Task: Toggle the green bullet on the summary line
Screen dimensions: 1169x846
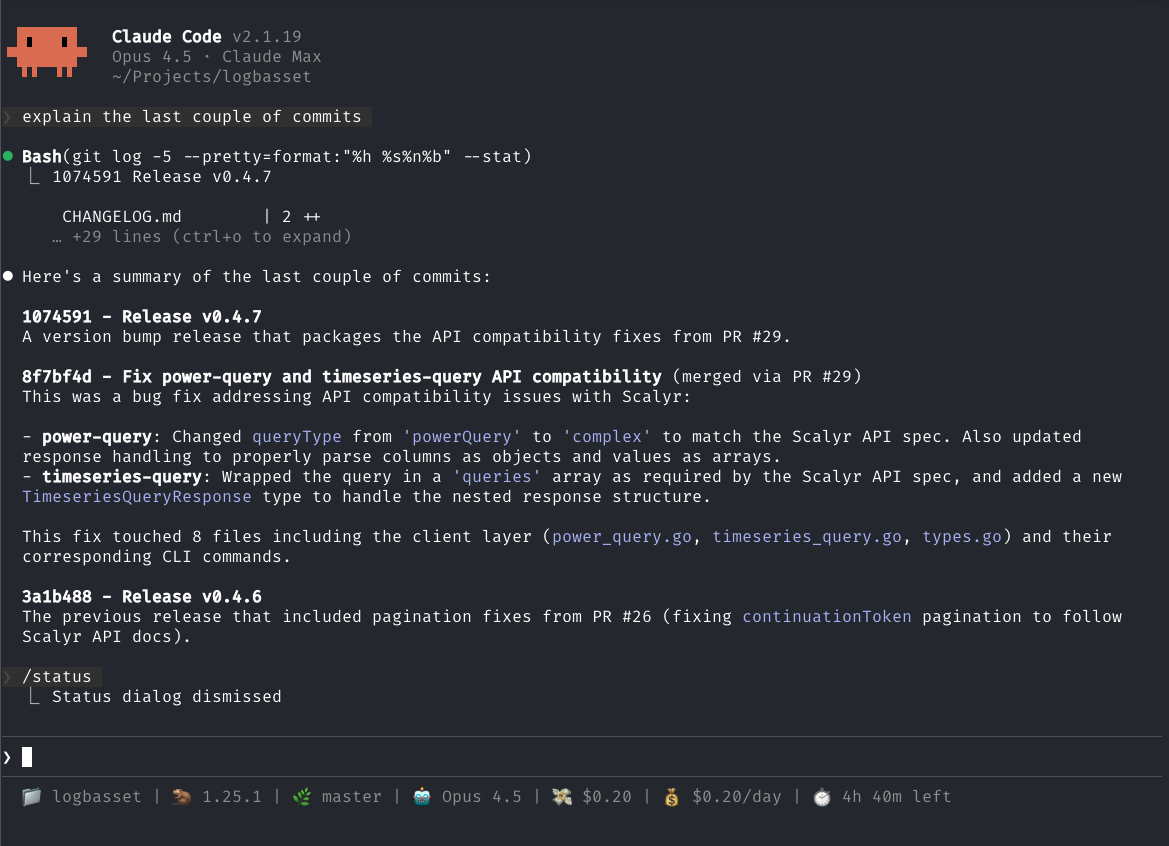Action: (x=10, y=276)
